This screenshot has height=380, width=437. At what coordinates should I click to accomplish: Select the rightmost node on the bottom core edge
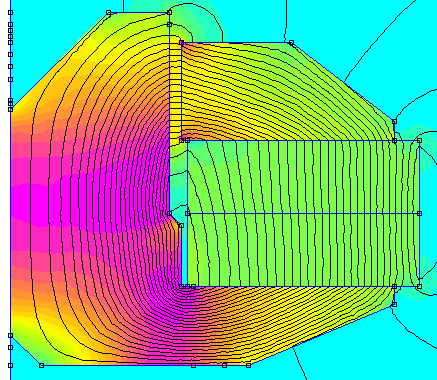click(x=248, y=366)
